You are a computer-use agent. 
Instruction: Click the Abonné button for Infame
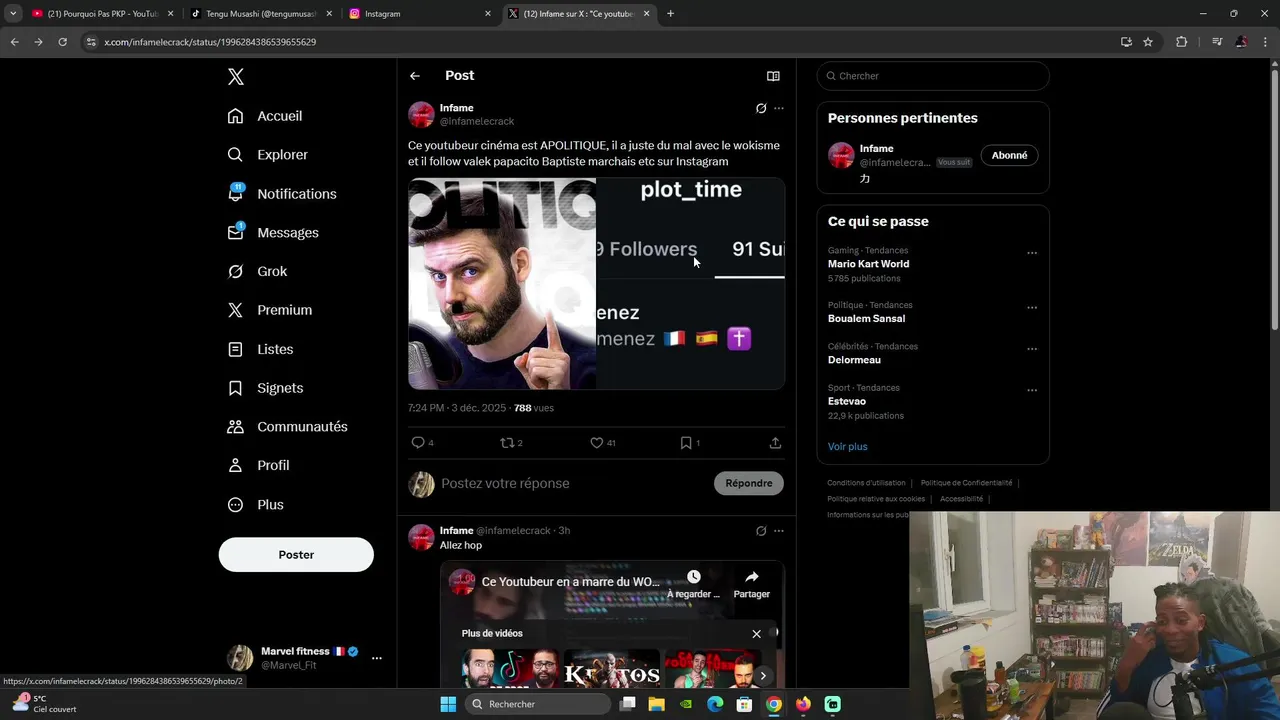pos(1009,156)
